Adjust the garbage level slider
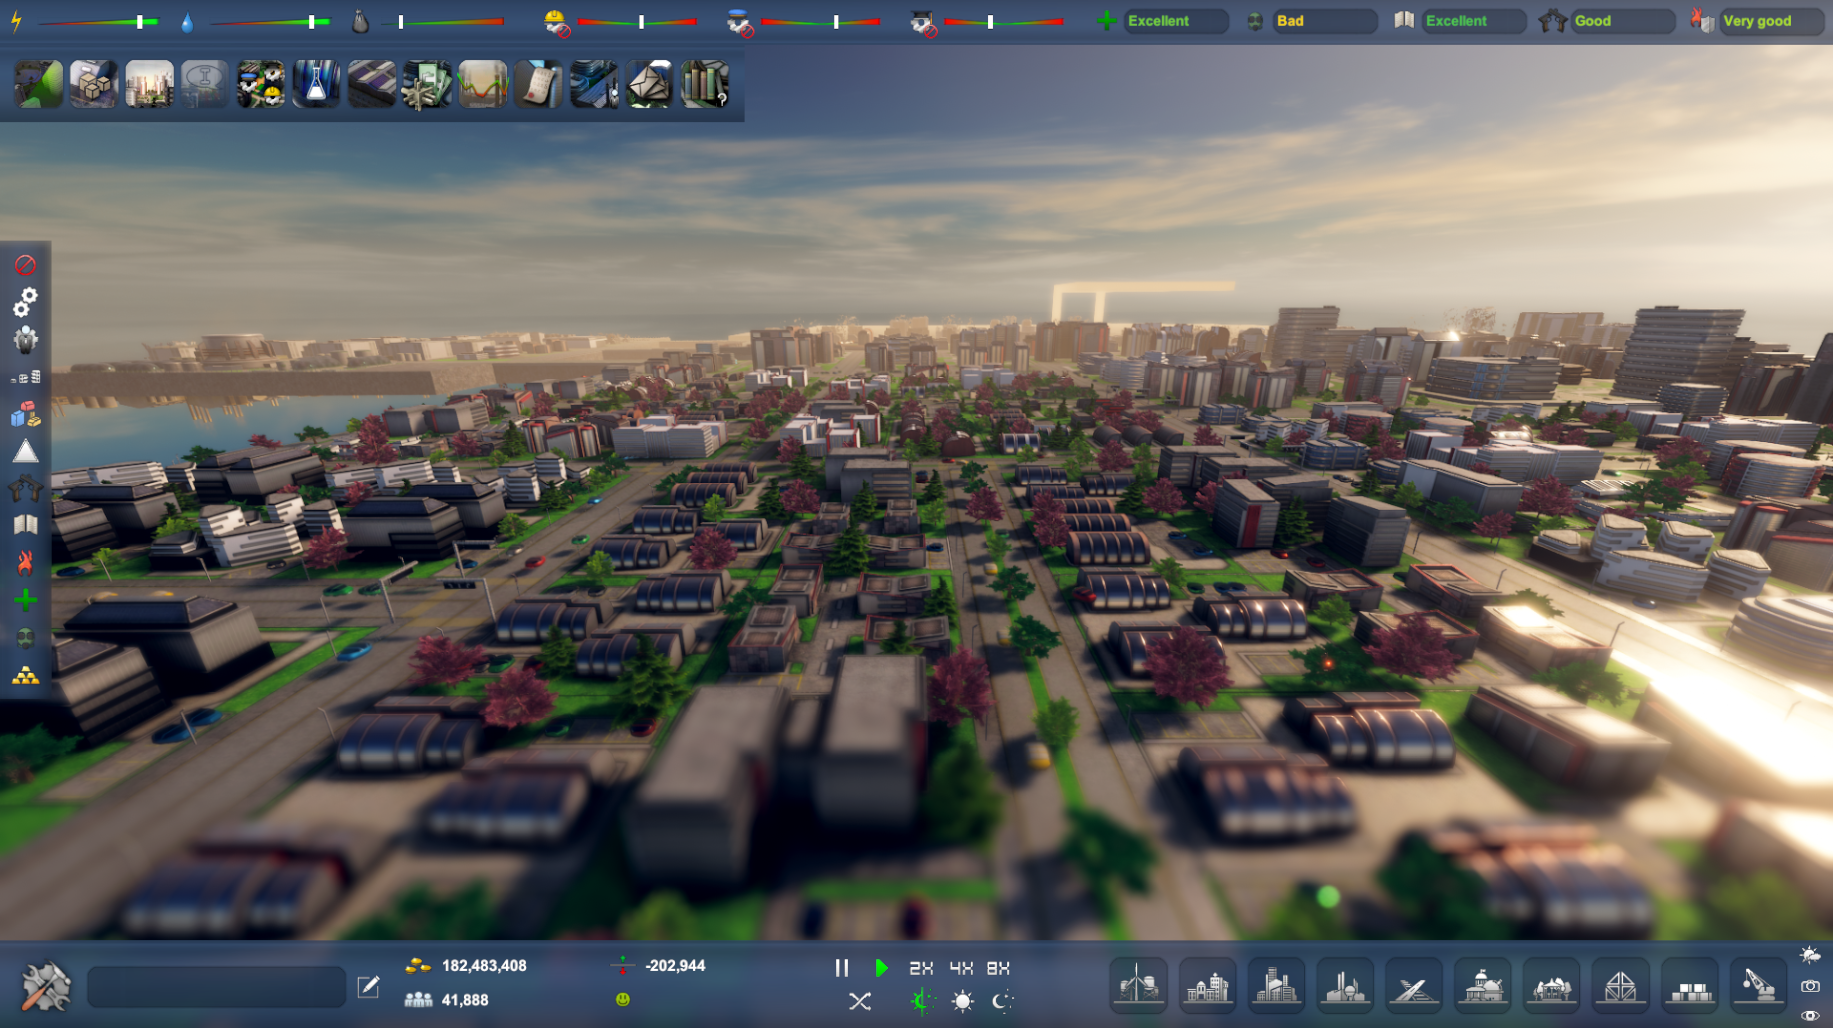Screen dimensions: 1833x1028 click(x=442, y=21)
